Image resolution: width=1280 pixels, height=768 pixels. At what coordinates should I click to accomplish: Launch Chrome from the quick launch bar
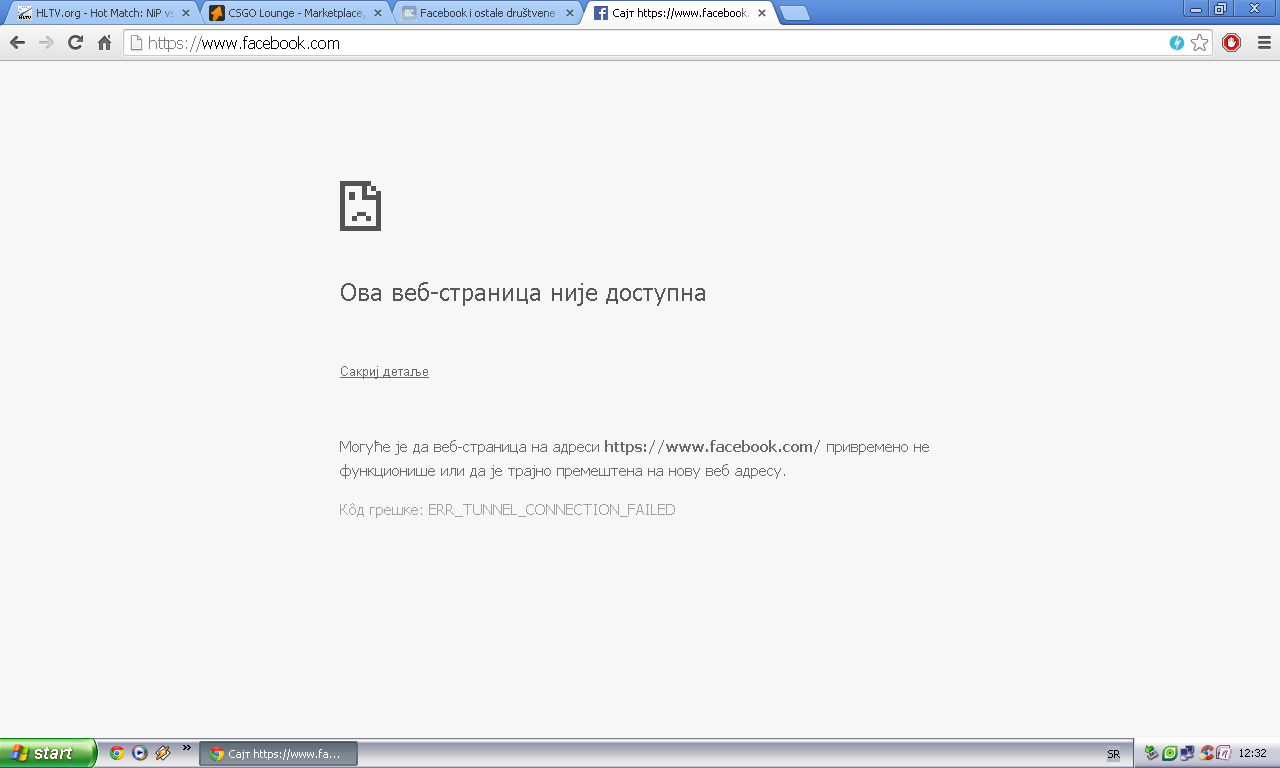coord(117,753)
